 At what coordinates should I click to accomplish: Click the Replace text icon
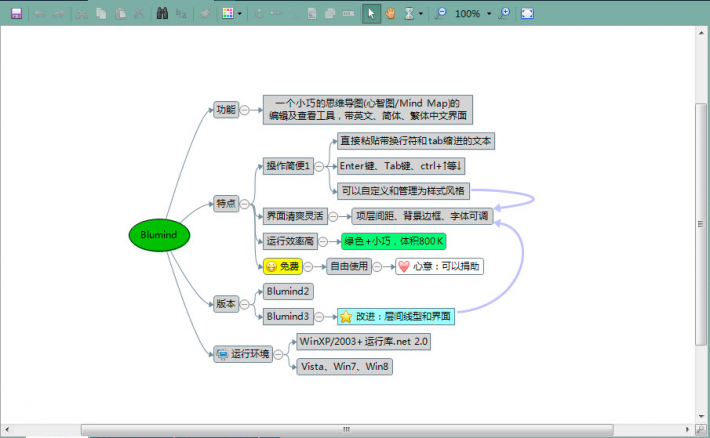(181, 14)
